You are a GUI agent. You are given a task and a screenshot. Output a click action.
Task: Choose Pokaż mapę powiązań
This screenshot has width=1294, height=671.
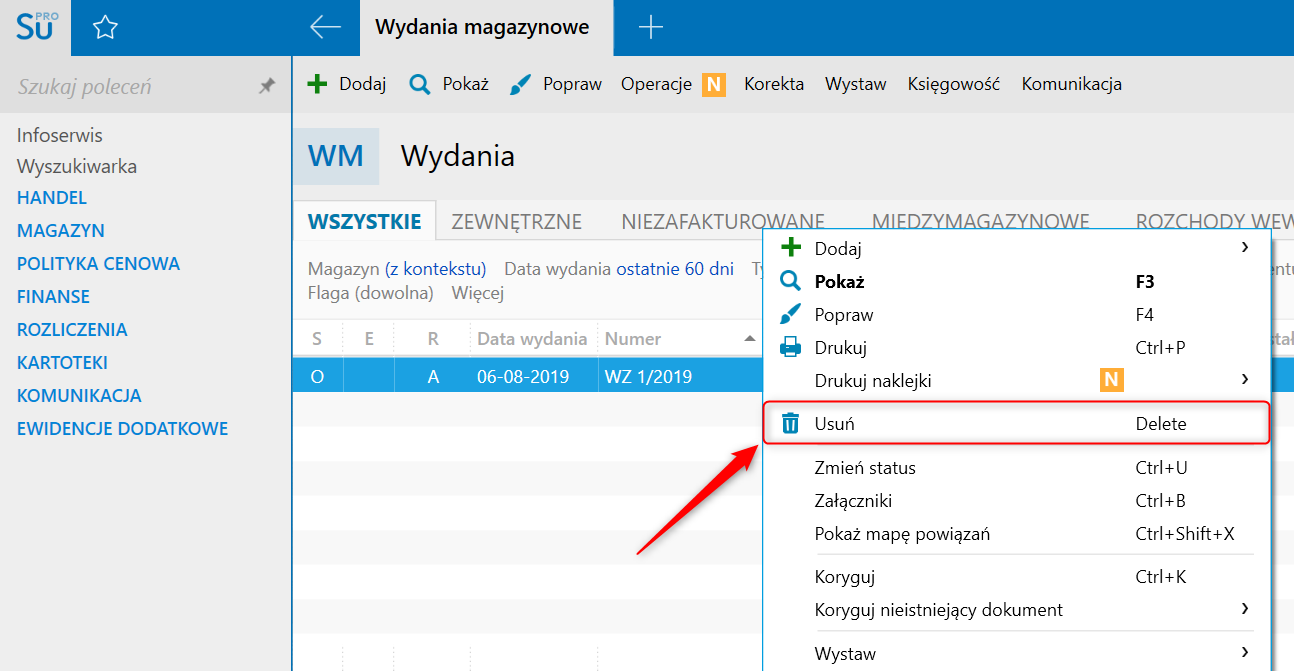1017,533
